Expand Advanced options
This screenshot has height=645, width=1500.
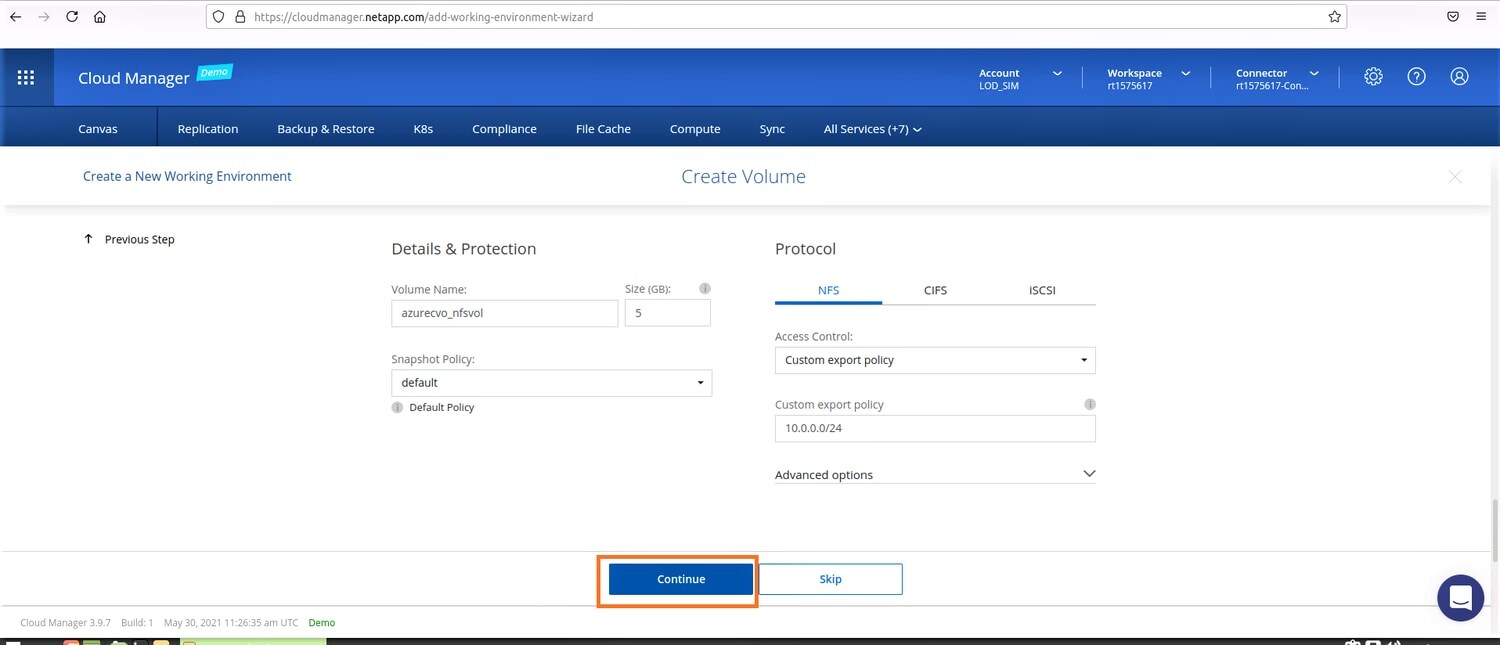[935, 474]
